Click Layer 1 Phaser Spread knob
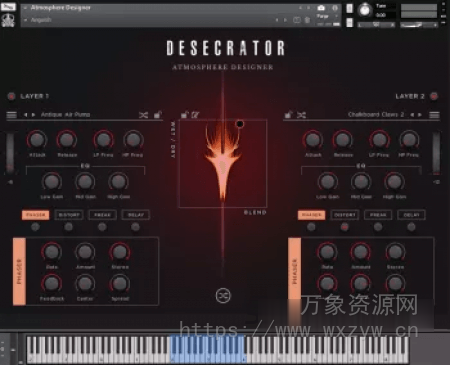 pos(120,284)
